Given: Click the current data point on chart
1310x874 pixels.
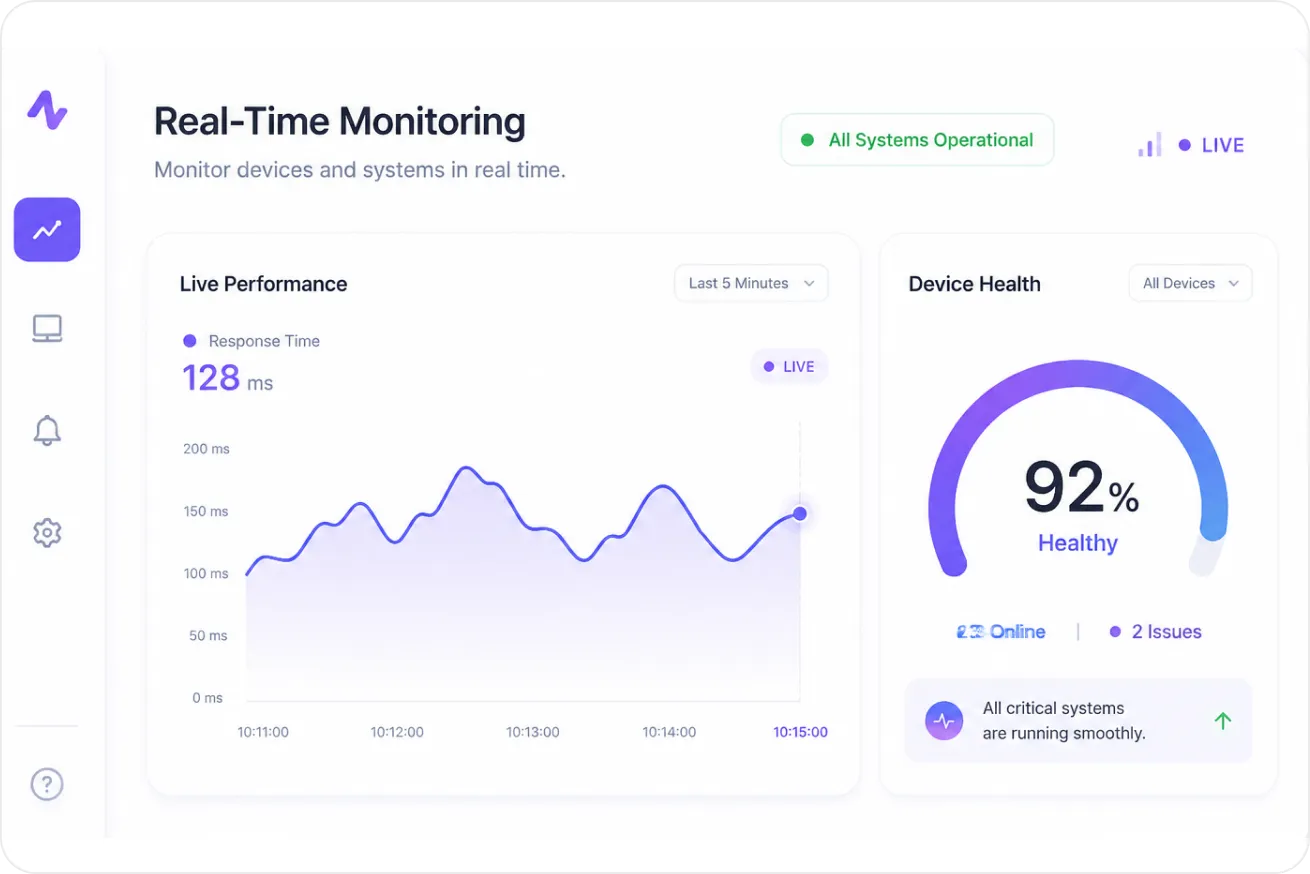Looking at the screenshot, I should tap(800, 513).
